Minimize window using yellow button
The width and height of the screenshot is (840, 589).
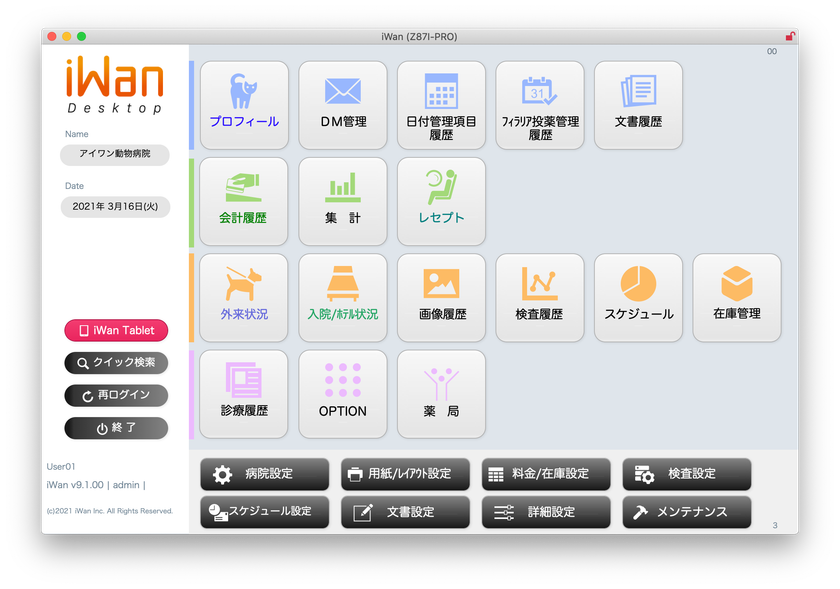[66, 36]
